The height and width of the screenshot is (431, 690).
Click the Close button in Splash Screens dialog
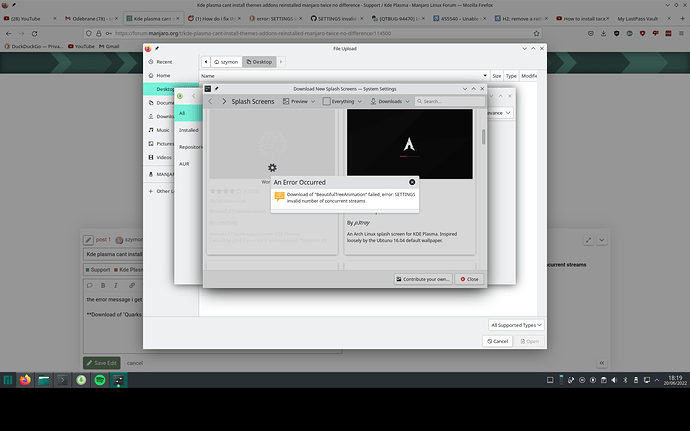click(x=470, y=279)
